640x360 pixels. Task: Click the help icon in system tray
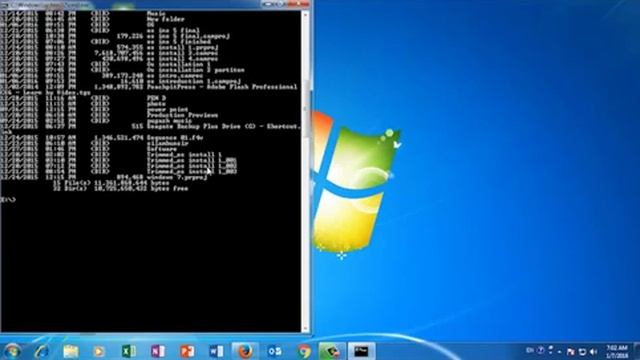click(x=541, y=350)
